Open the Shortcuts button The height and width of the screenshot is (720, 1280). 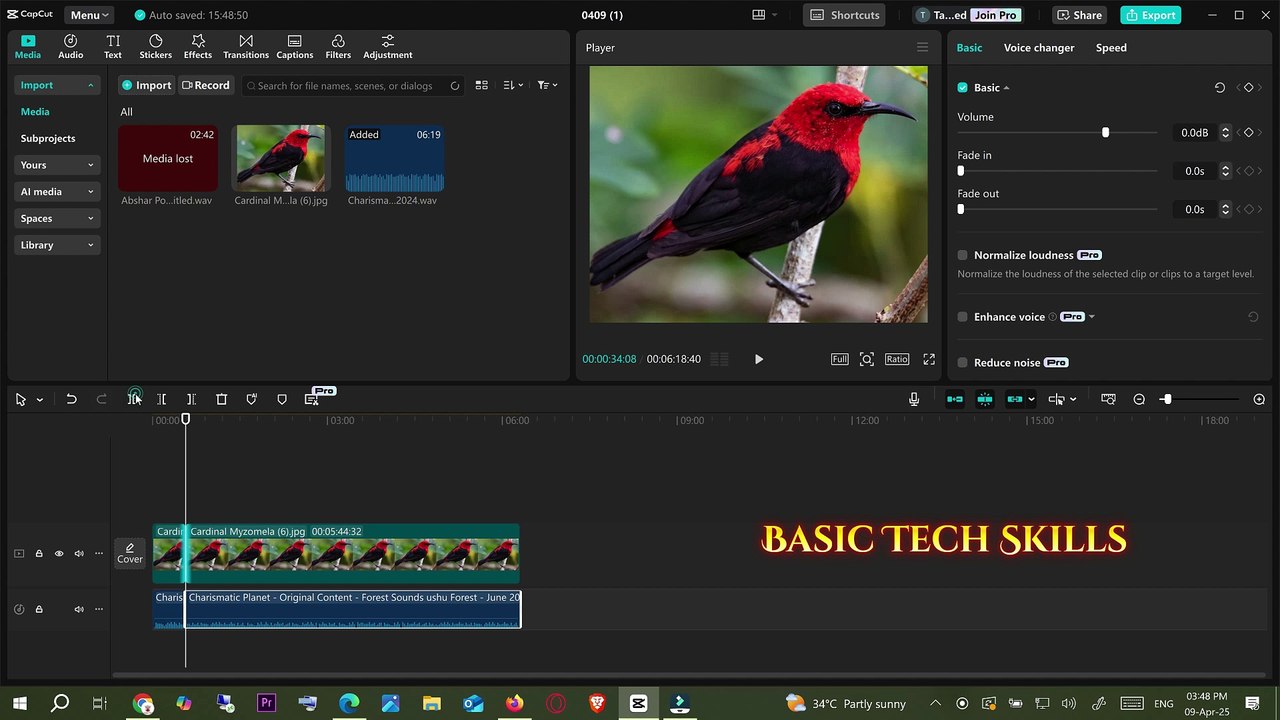click(x=846, y=15)
